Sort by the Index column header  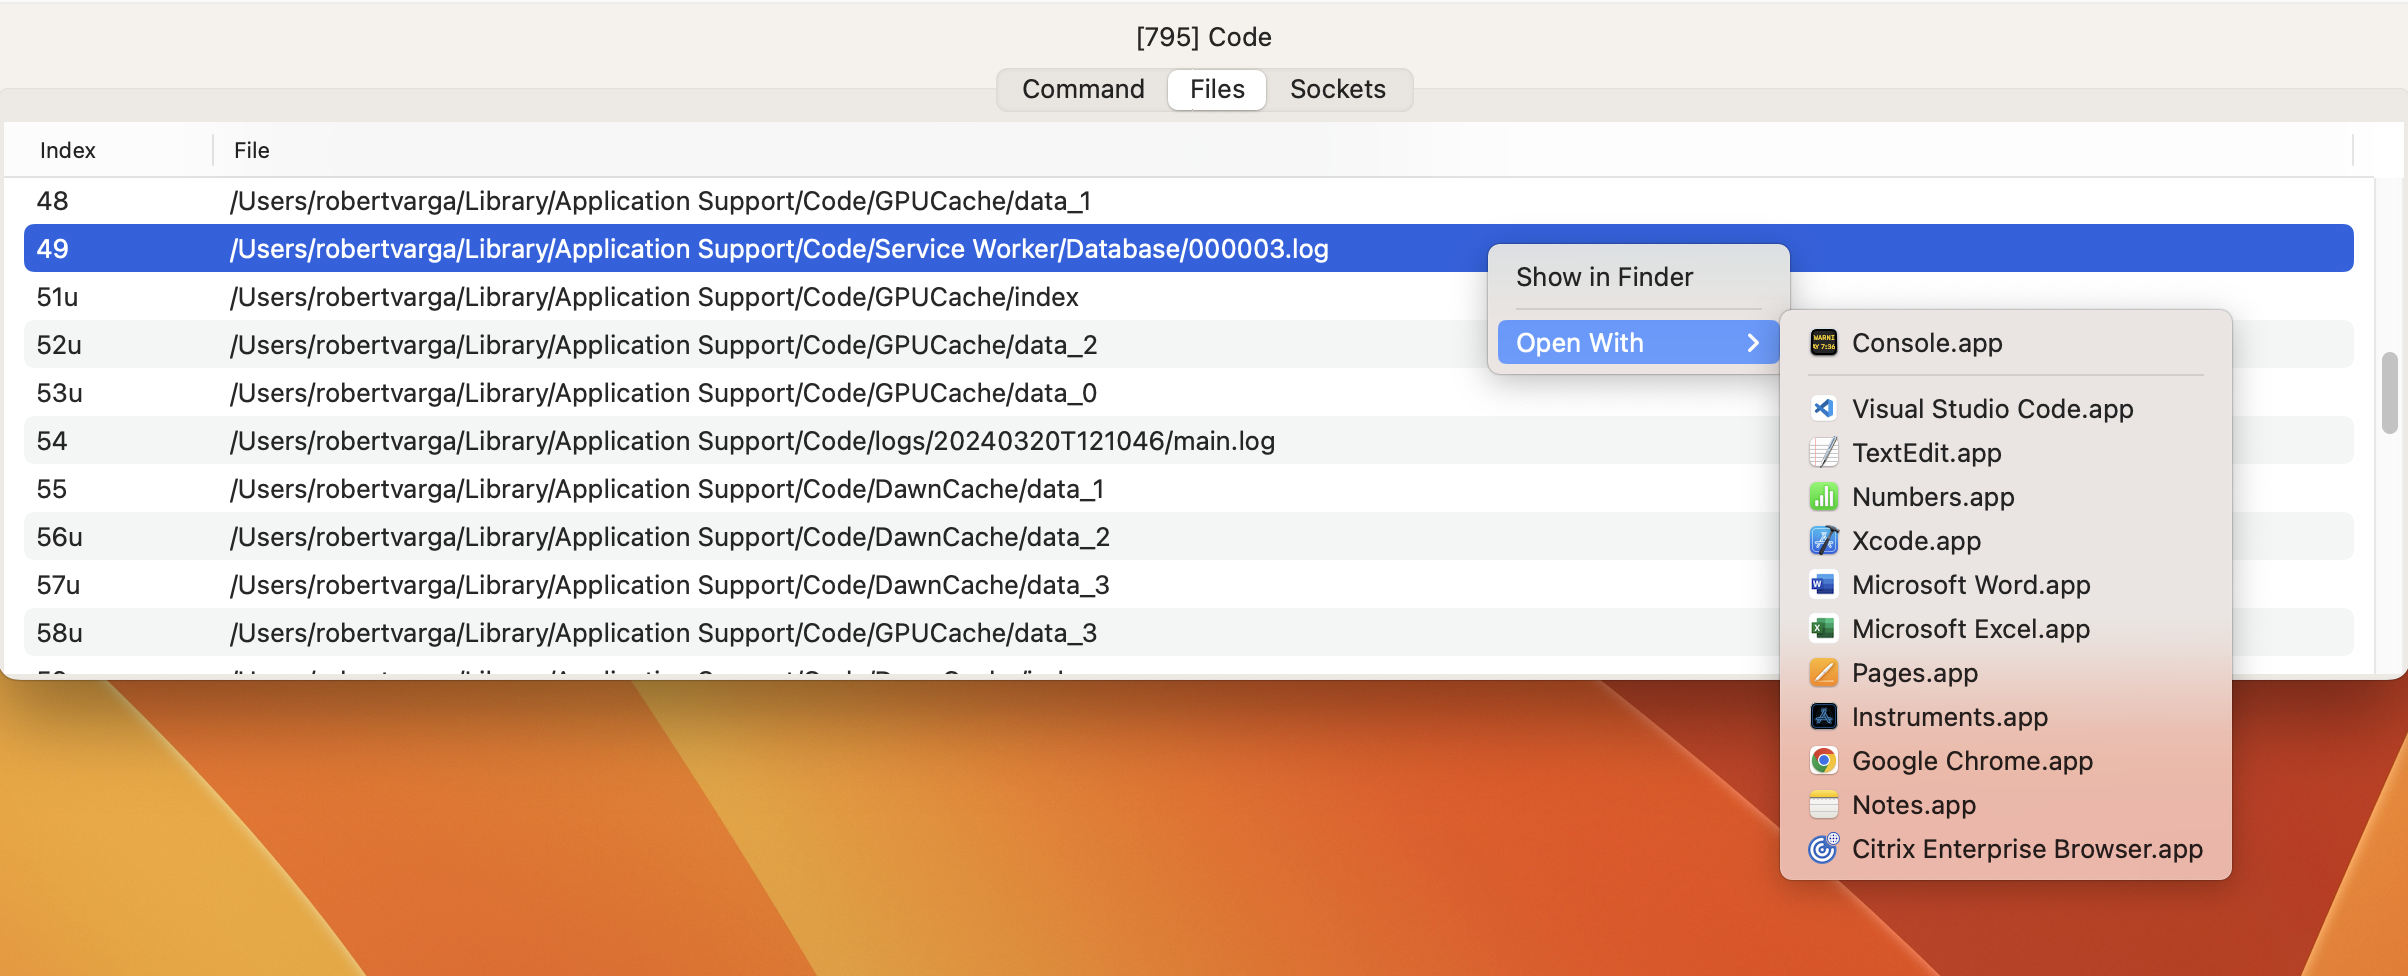pos(67,150)
